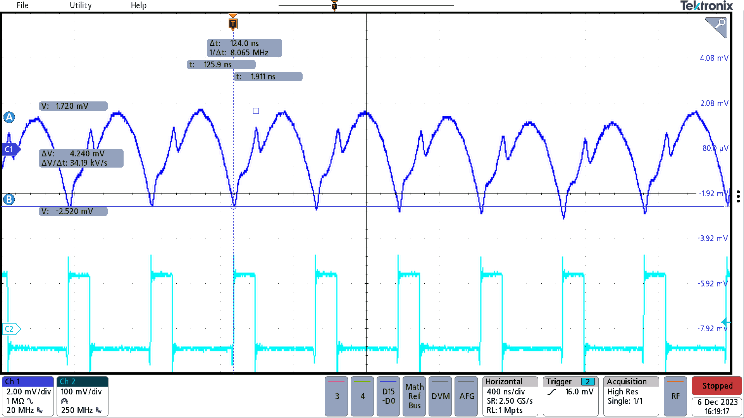Open the File menu

[x=22, y=6]
